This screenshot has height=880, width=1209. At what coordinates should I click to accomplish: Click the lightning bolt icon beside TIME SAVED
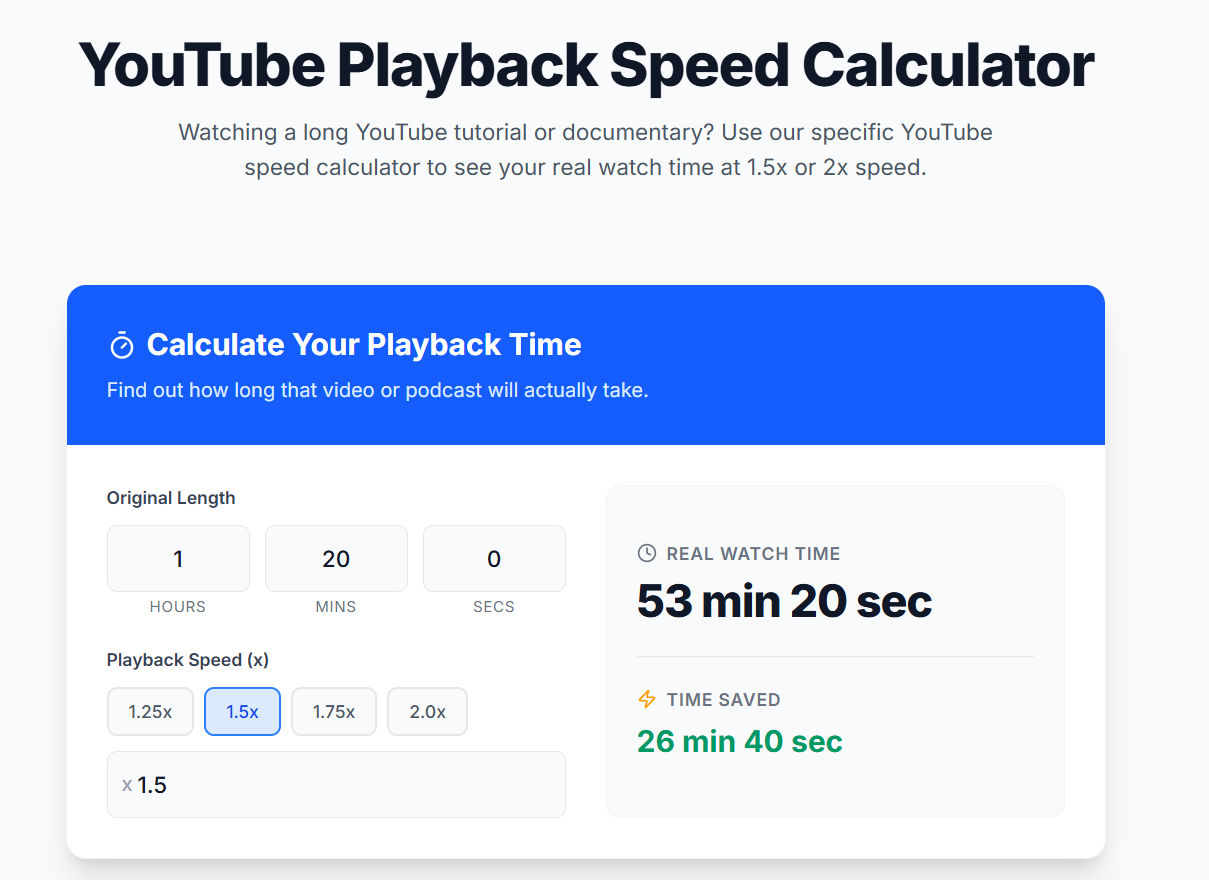click(647, 699)
